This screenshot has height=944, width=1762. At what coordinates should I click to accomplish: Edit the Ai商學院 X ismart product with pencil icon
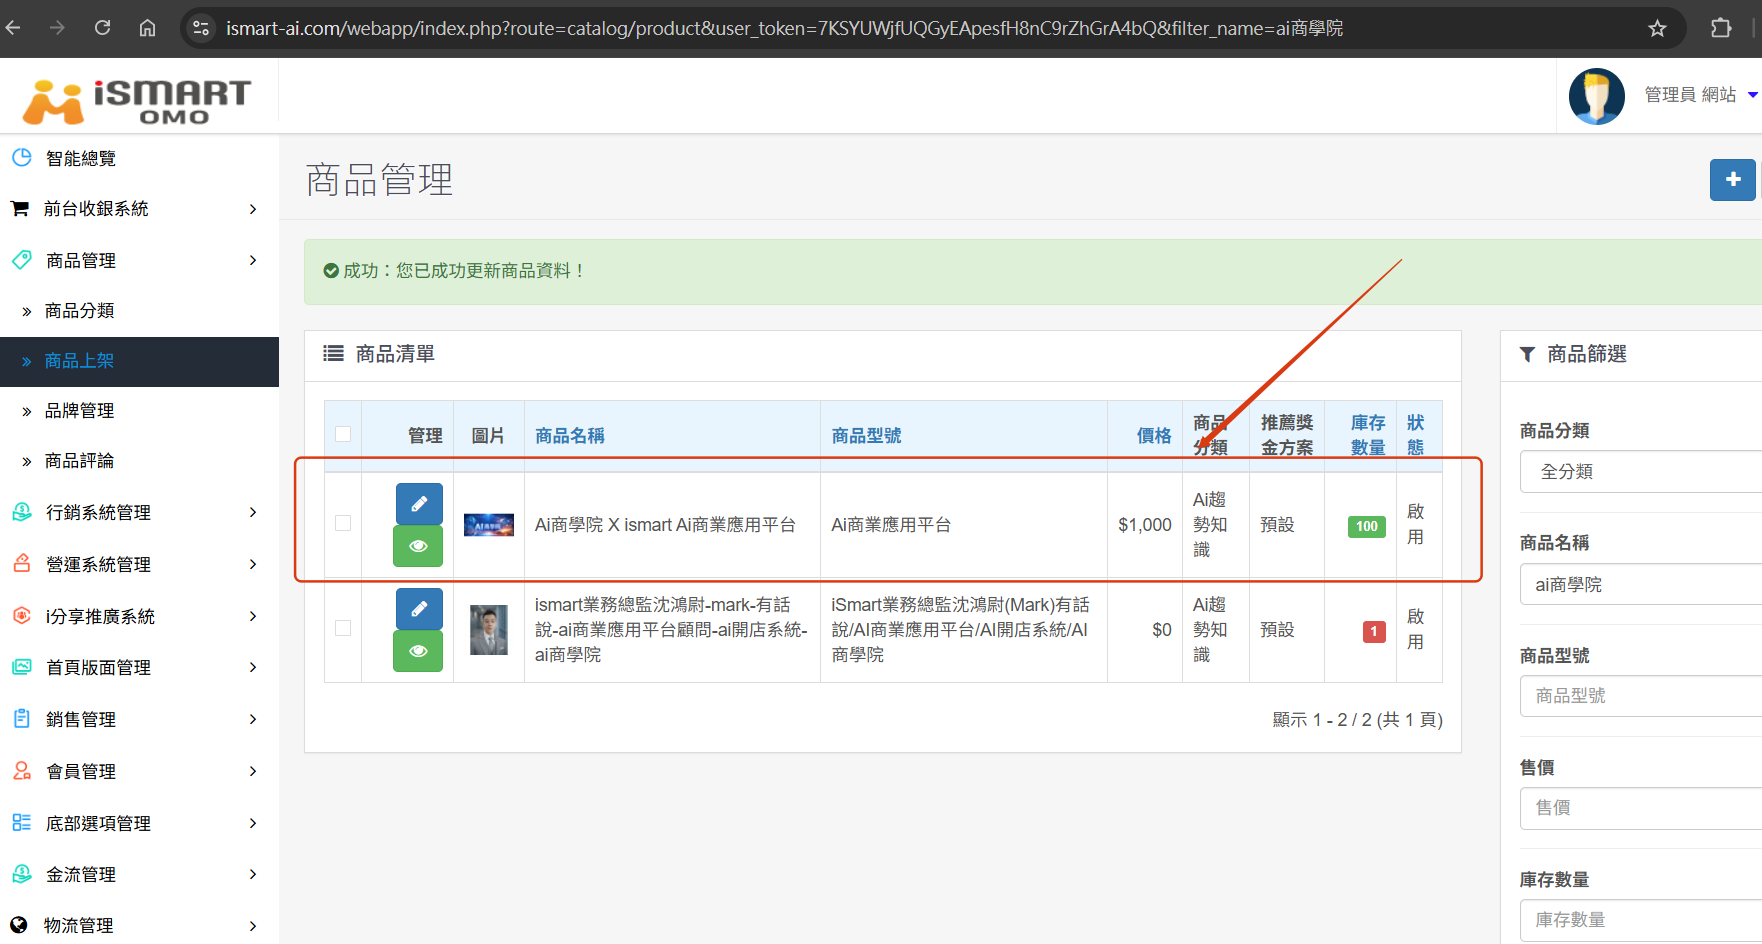click(419, 504)
